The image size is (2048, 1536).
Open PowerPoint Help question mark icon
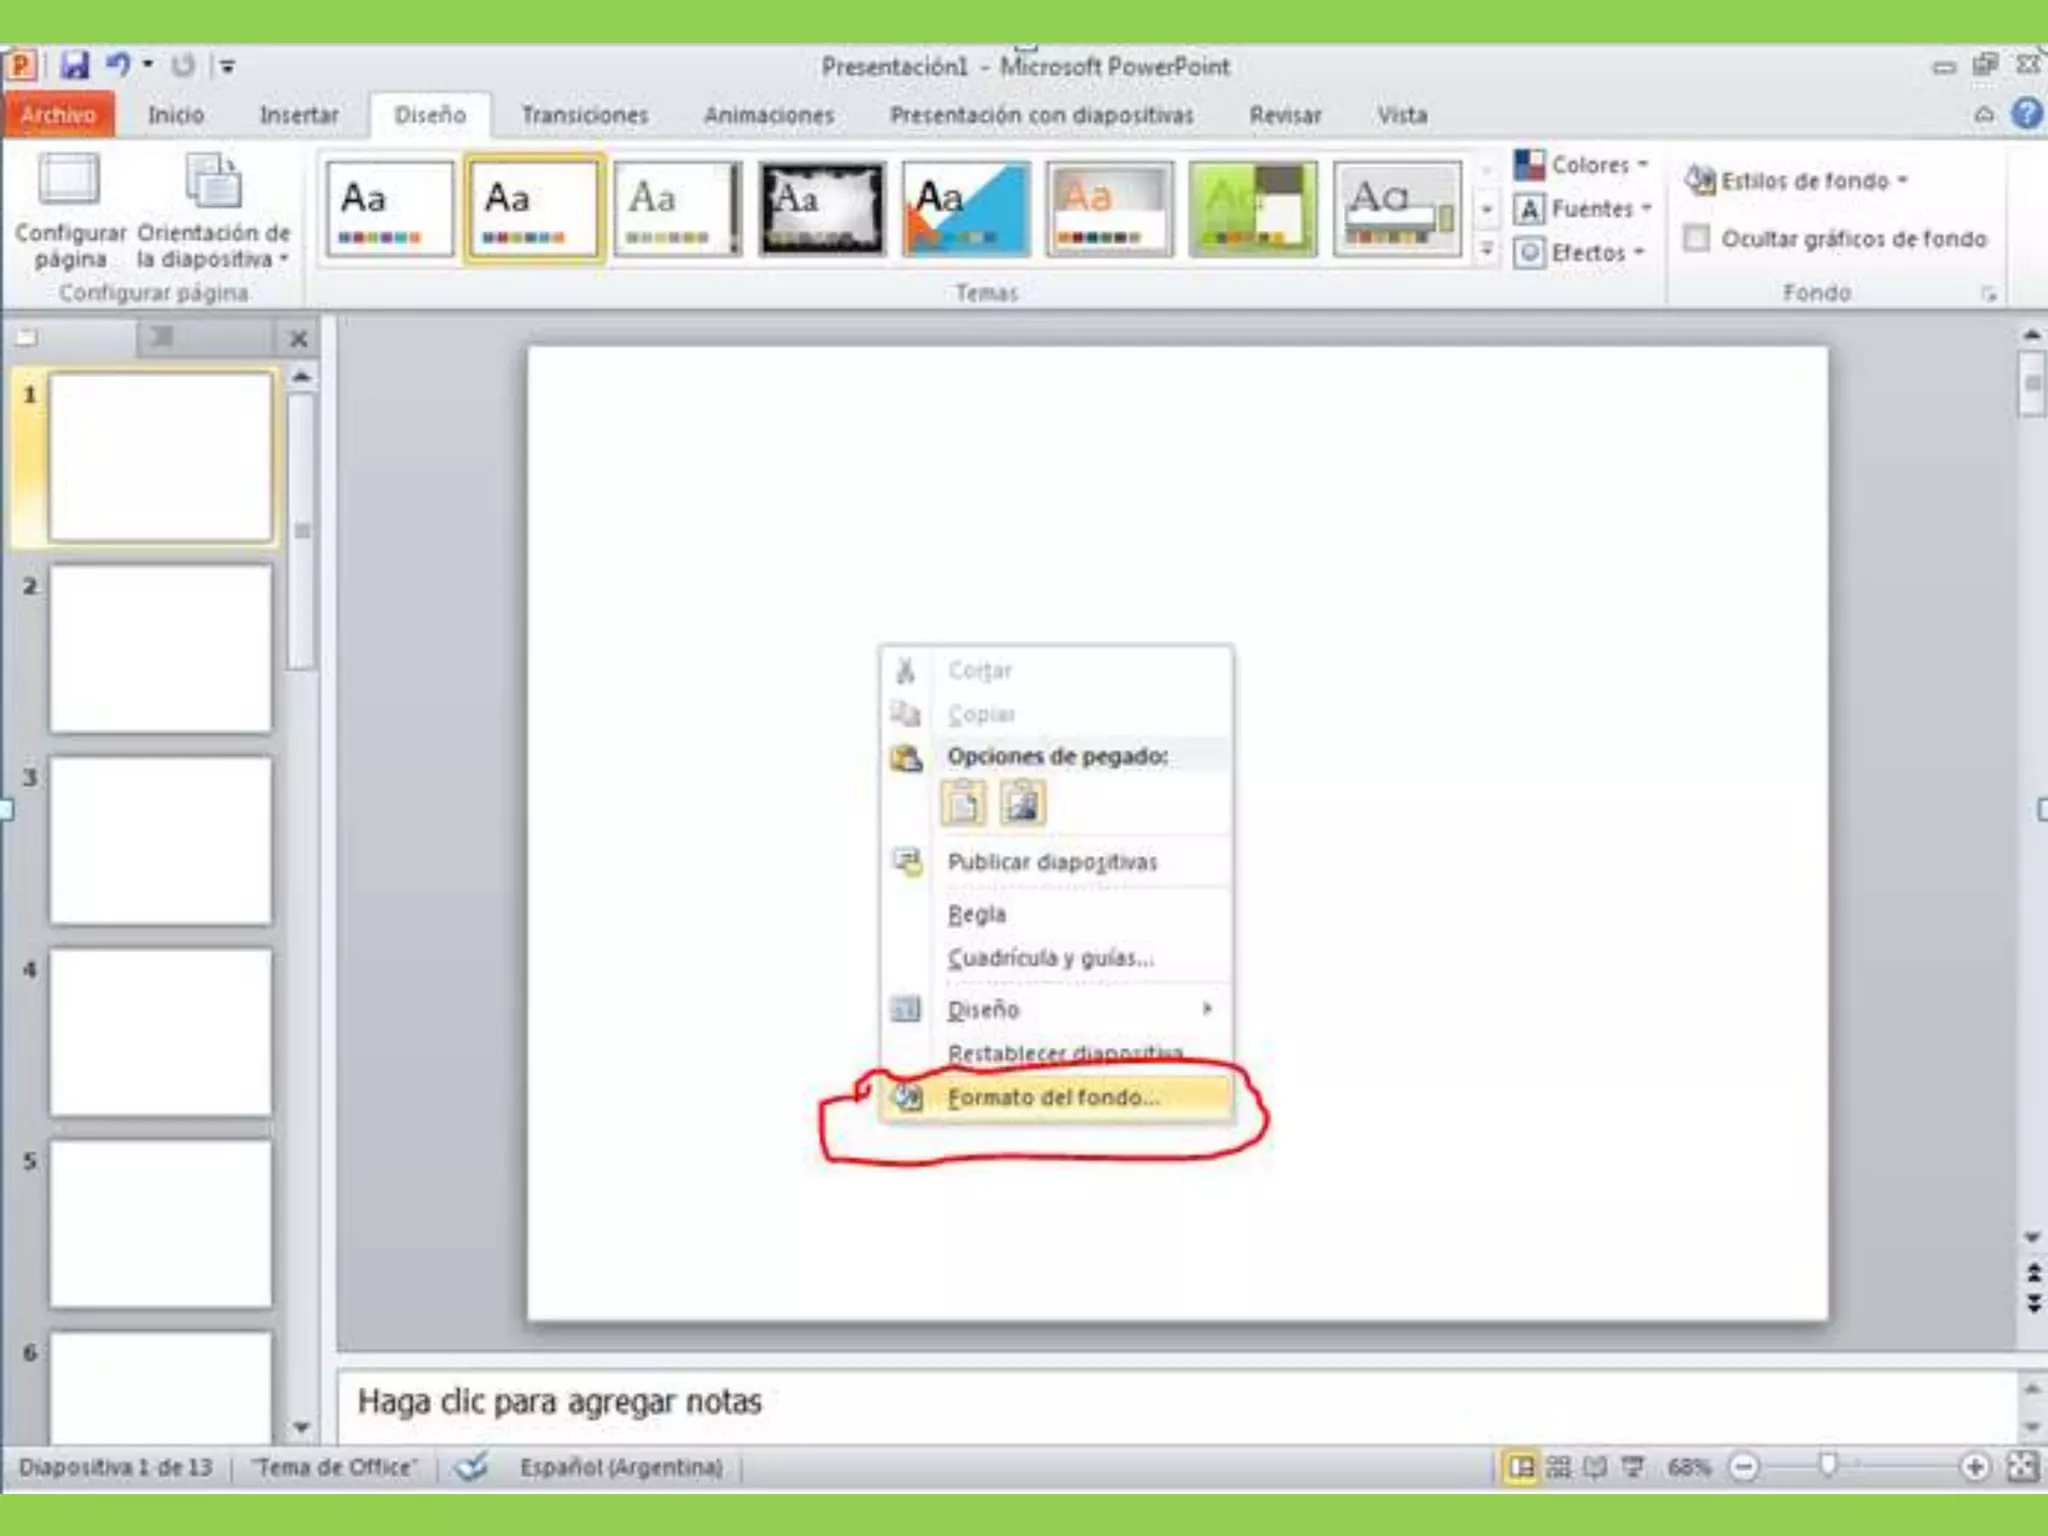(2027, 114)
